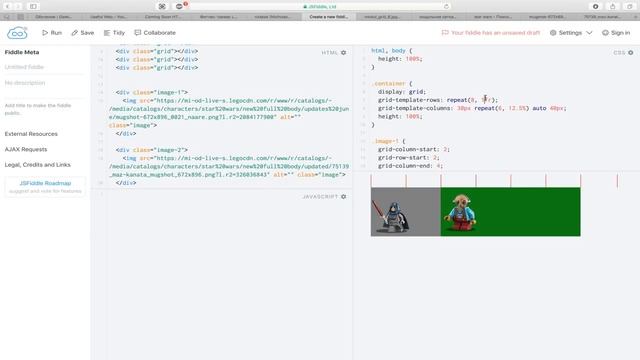Open HTML panel settings gear

point(344,53)
